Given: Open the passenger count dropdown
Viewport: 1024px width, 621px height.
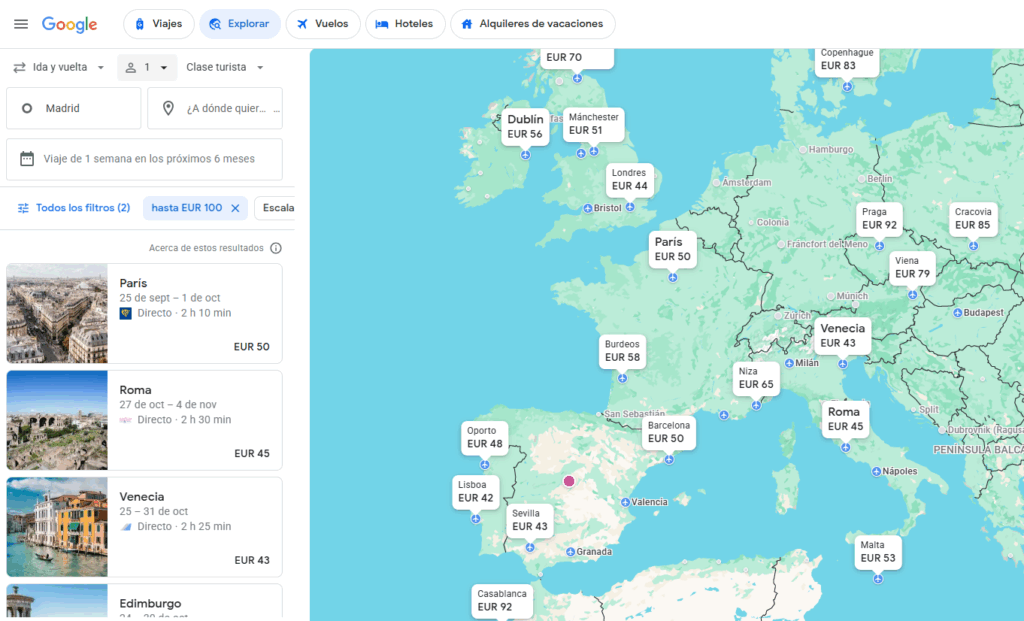Looking at the screenshot, I should [147, 67].
